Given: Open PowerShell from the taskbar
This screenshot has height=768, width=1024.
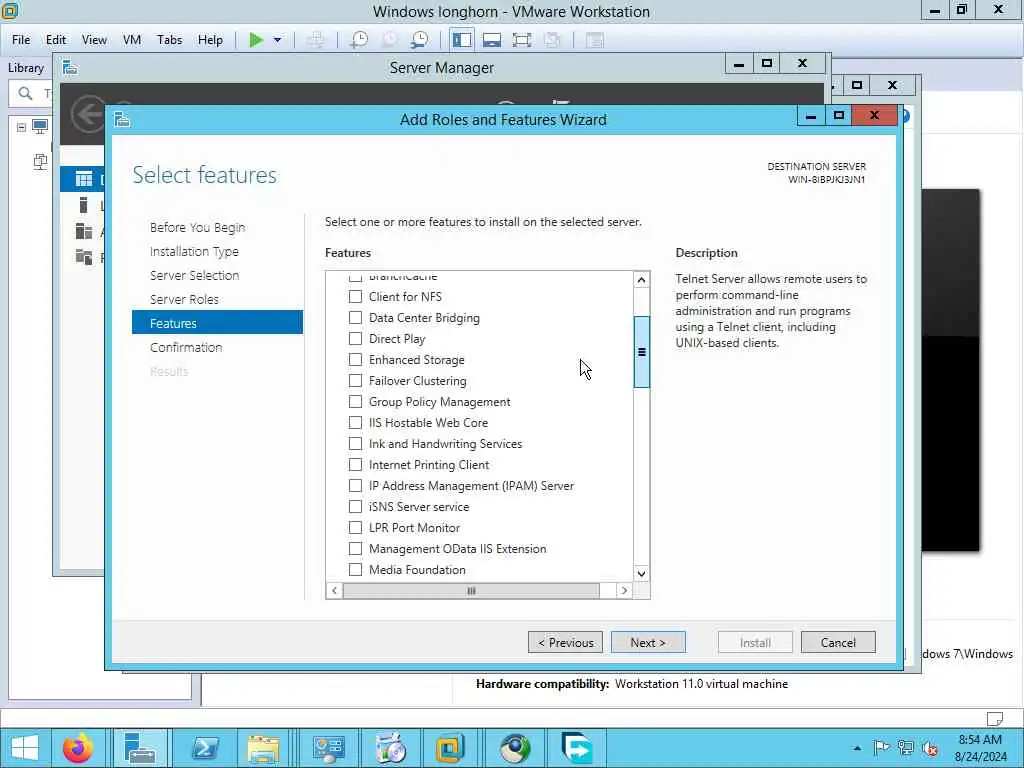Looking at the screenshot, I should pyautogui.click(x=205, y=748).
